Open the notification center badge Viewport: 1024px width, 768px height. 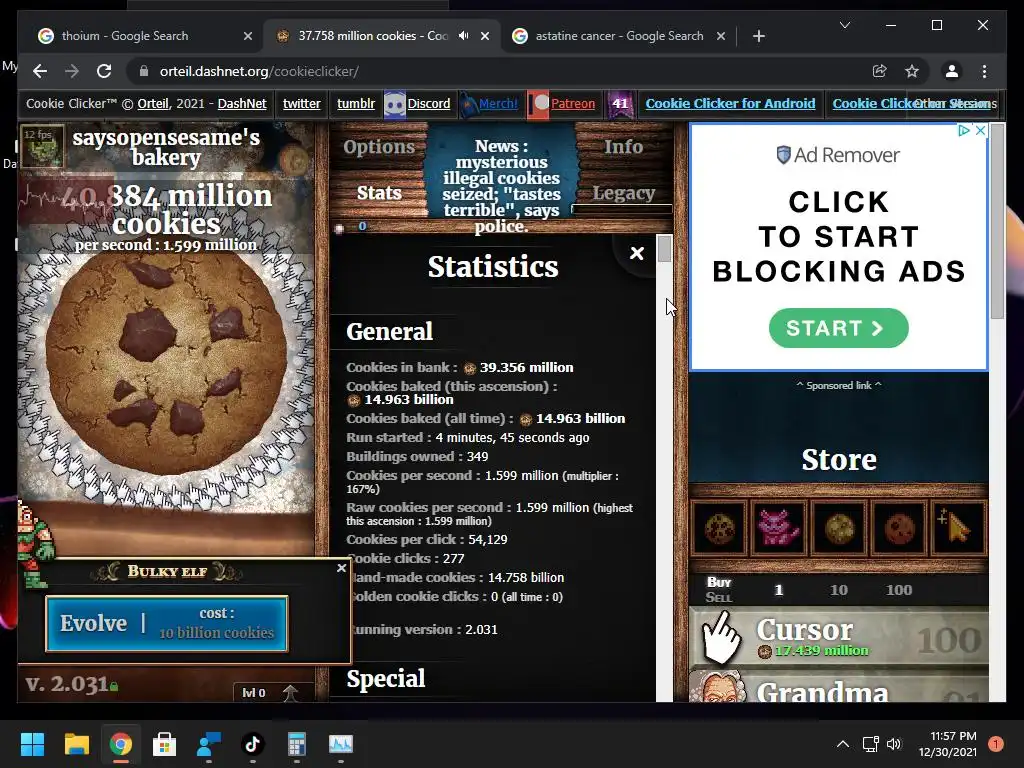pyautogui.click(x=995, y=744)
